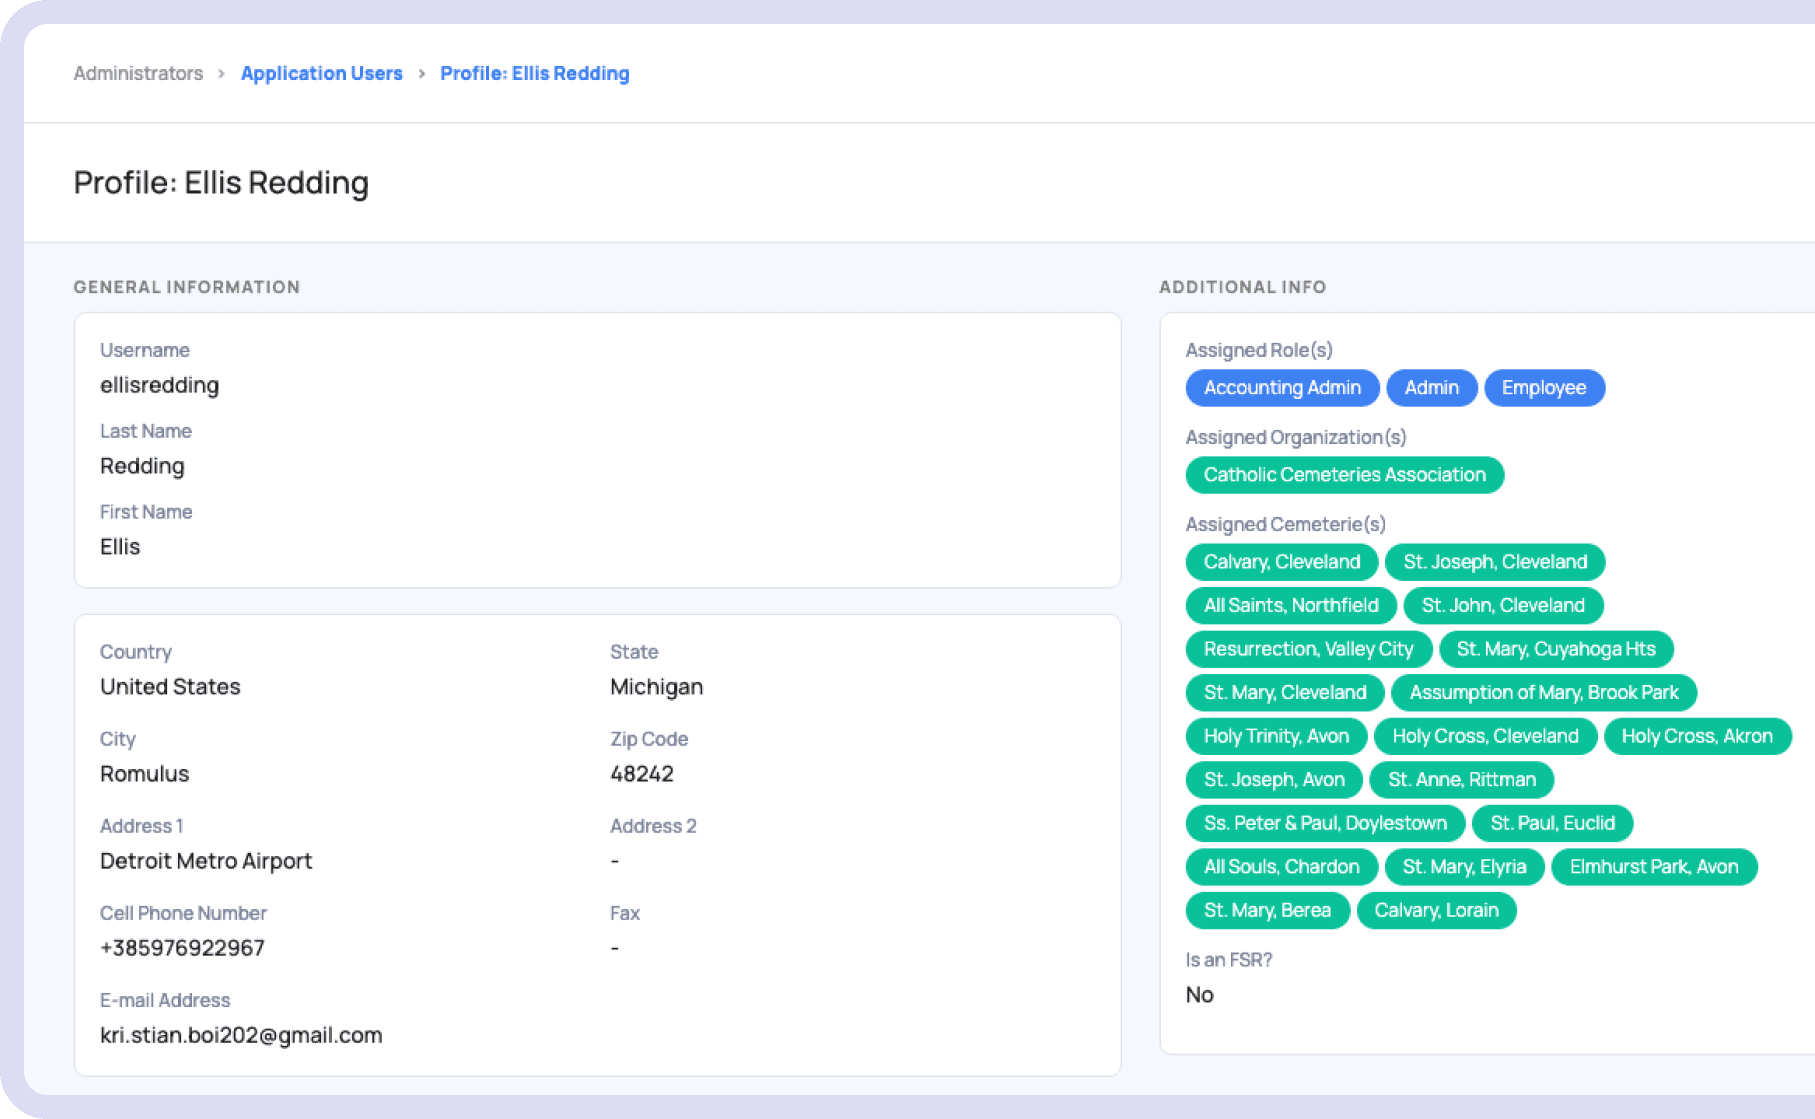Viewport: 1815px width, 1119px height.
Task: Click the E-mail Address label
Action: click(x=165, y=1000)
